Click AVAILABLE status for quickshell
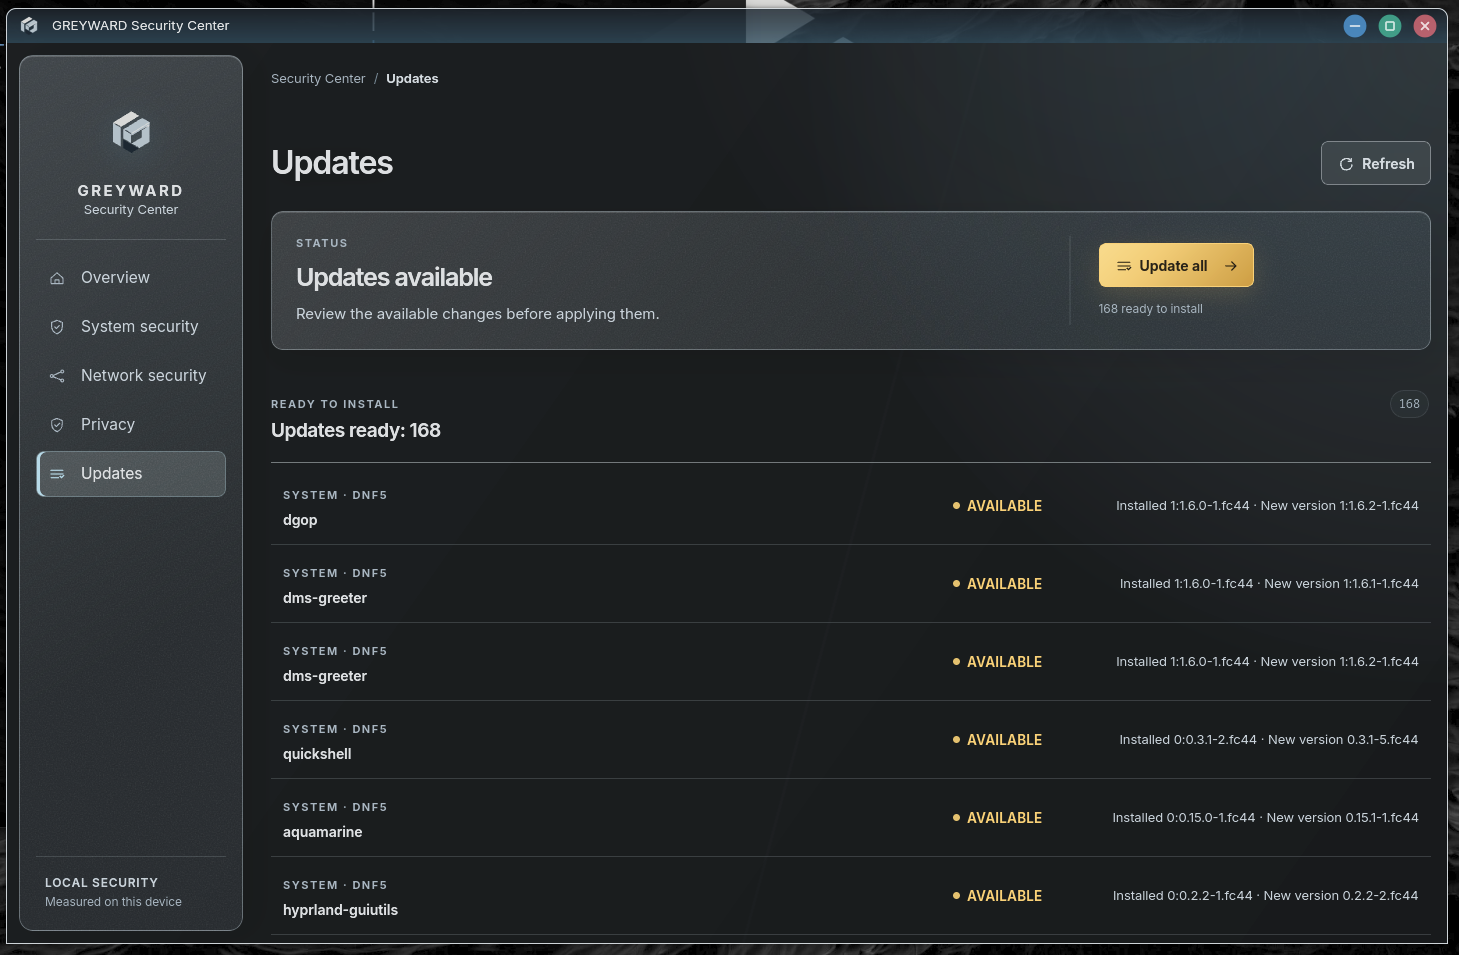This screenshot has width=1459, height=955. 997,740
